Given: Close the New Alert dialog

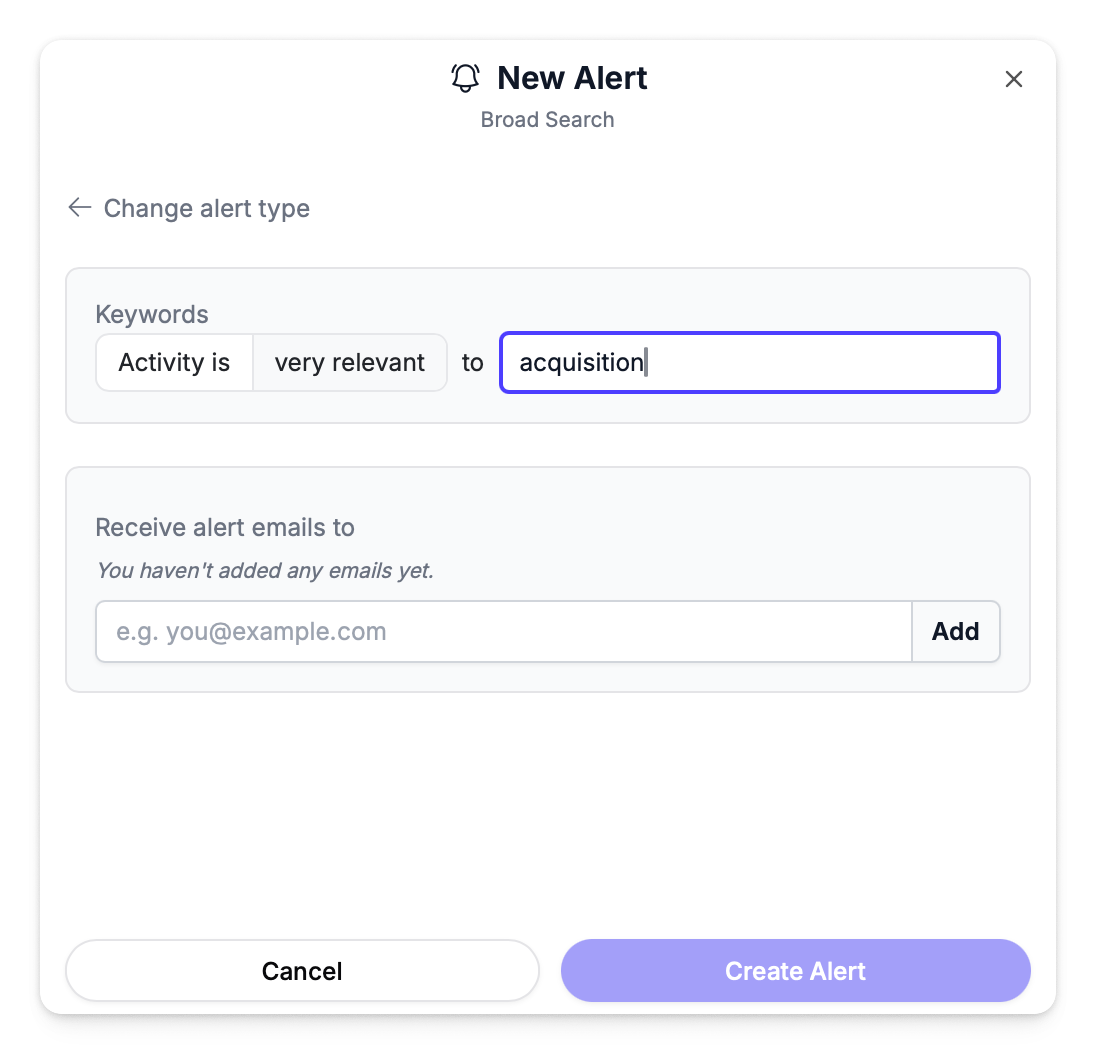Looking at the screenshot, I should 1013,79.
